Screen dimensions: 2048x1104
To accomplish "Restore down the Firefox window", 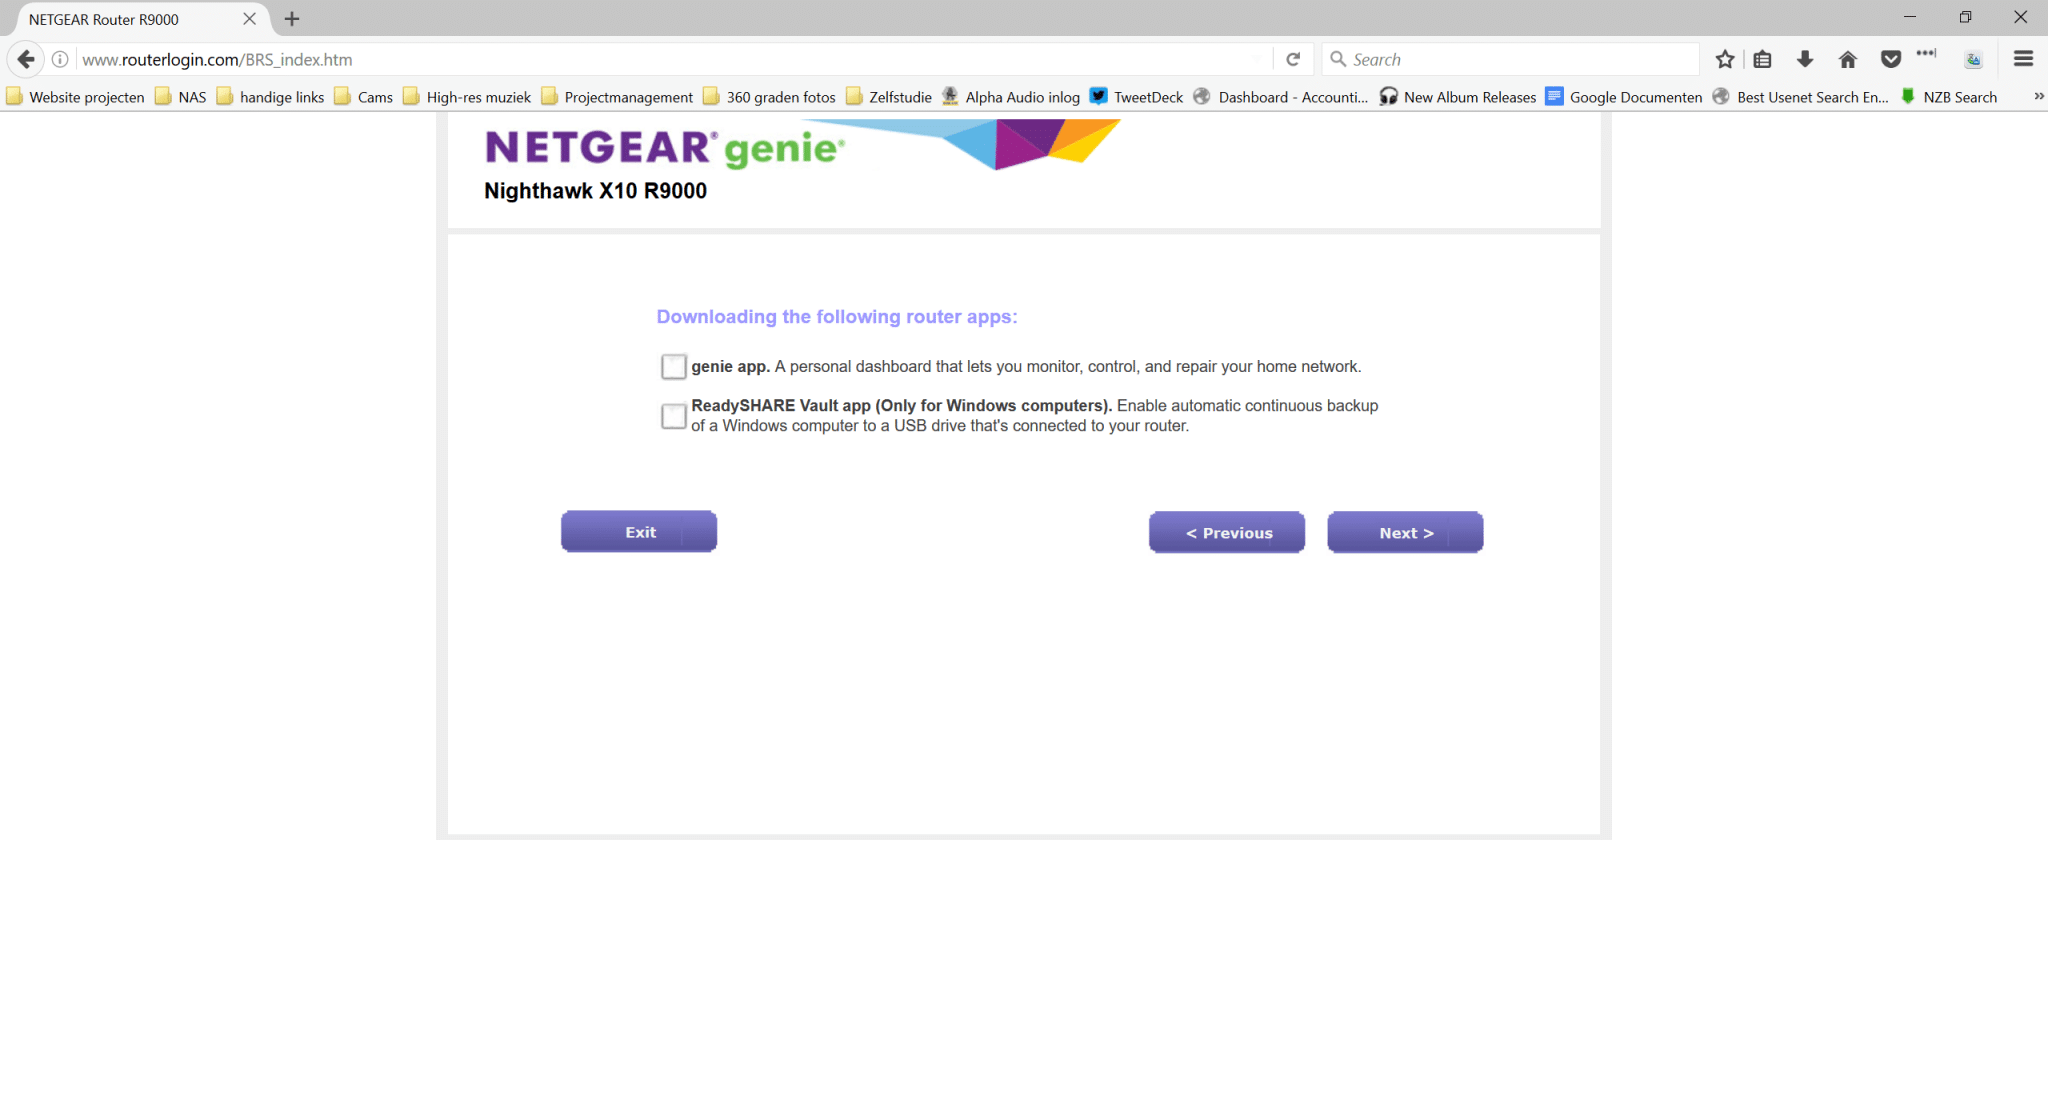I will 1965,17.
